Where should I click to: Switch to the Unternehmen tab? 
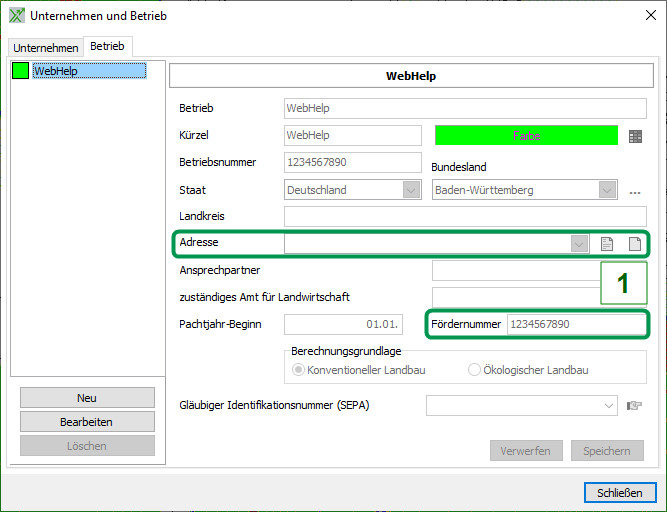point(46,48)
